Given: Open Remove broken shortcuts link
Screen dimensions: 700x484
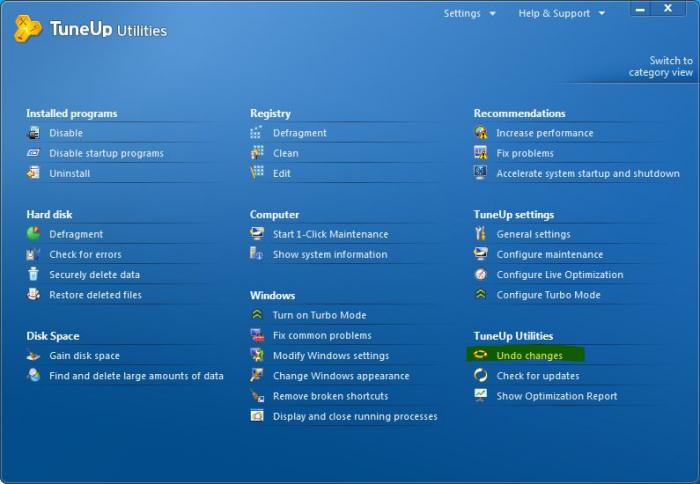Looking at the screenshot, I should [330, 396].
